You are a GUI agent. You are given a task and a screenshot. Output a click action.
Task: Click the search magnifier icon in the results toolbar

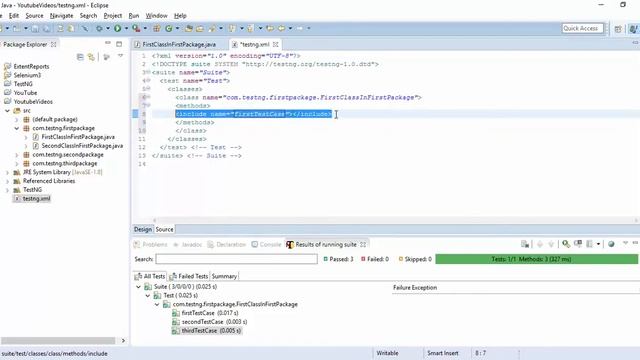tap(566, 244)
